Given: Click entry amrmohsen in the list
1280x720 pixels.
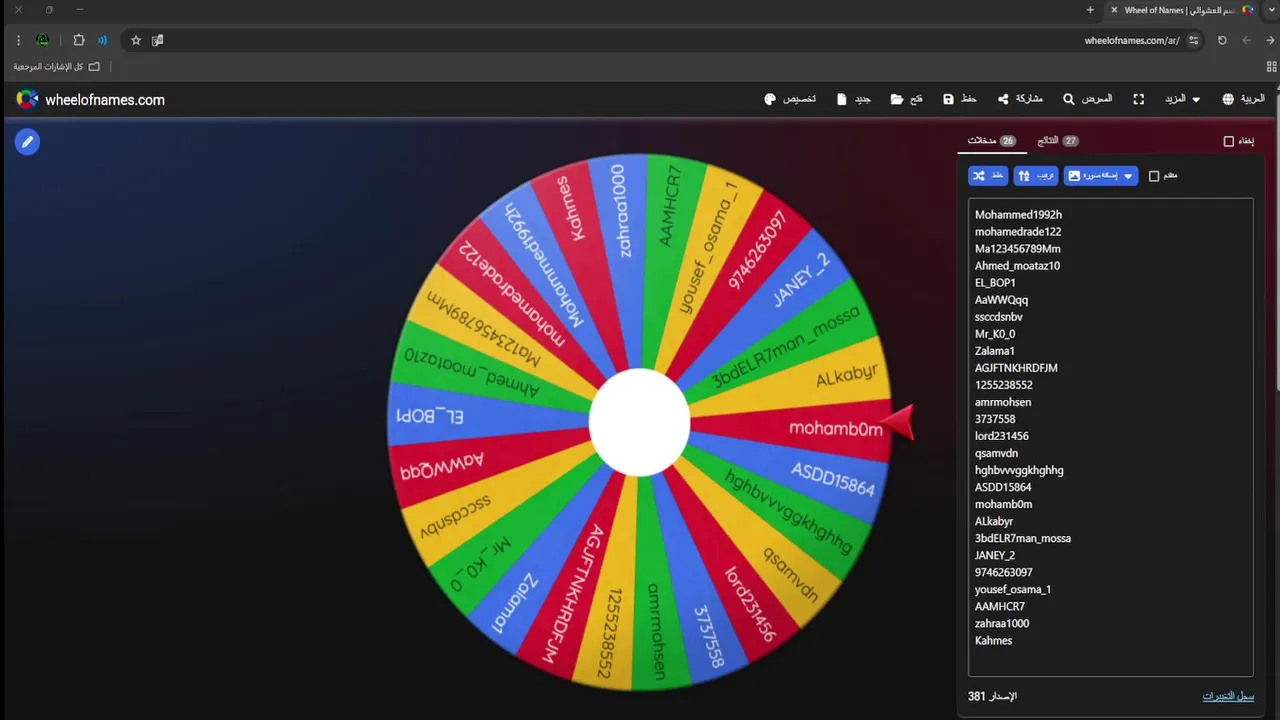Looking at the screenshot, I should tap(1003, 402).
